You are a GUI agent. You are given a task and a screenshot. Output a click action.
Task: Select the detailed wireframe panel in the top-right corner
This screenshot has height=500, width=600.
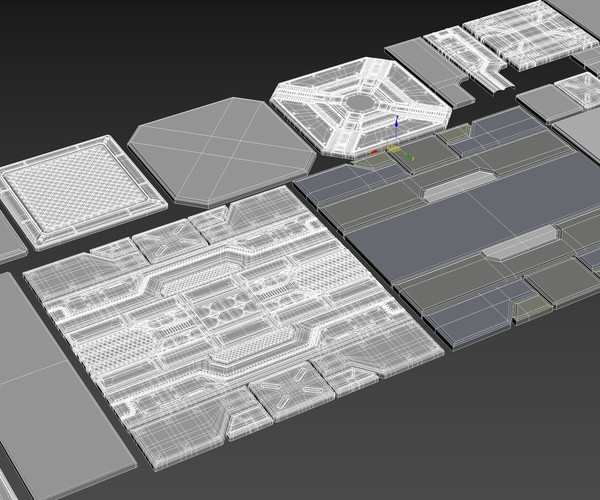point(530,34)
